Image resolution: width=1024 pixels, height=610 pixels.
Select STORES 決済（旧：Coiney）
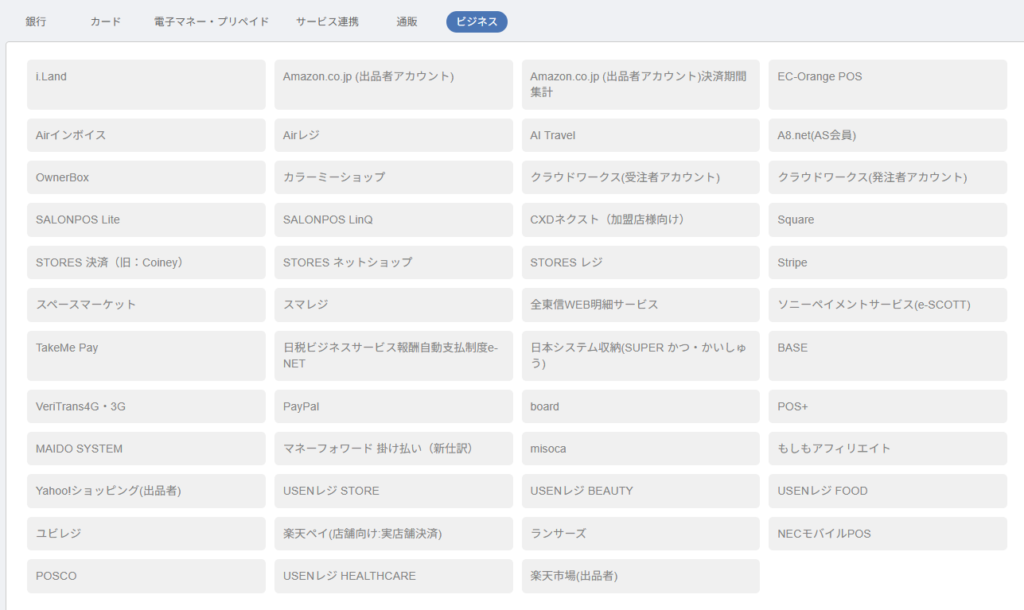(146, 263)
